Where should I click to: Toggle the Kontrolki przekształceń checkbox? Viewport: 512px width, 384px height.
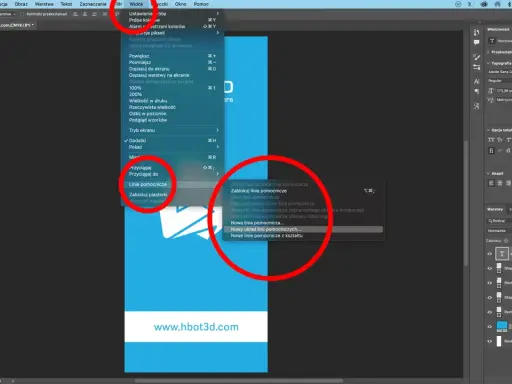pos(22,14)
